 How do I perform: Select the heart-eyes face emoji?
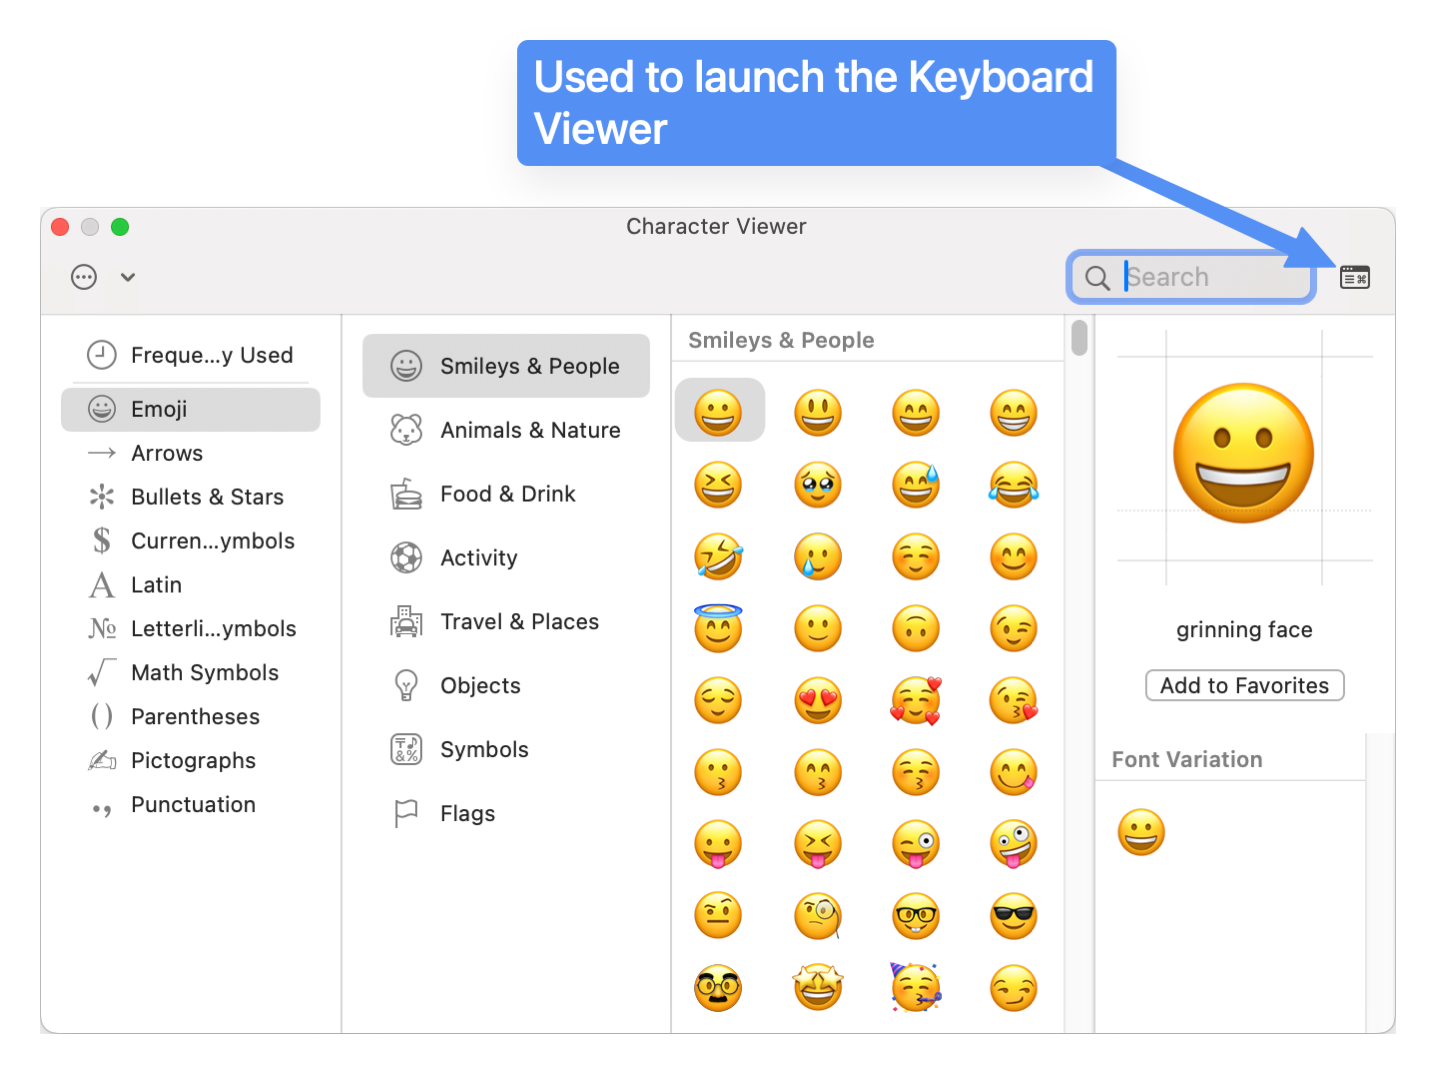817,700
